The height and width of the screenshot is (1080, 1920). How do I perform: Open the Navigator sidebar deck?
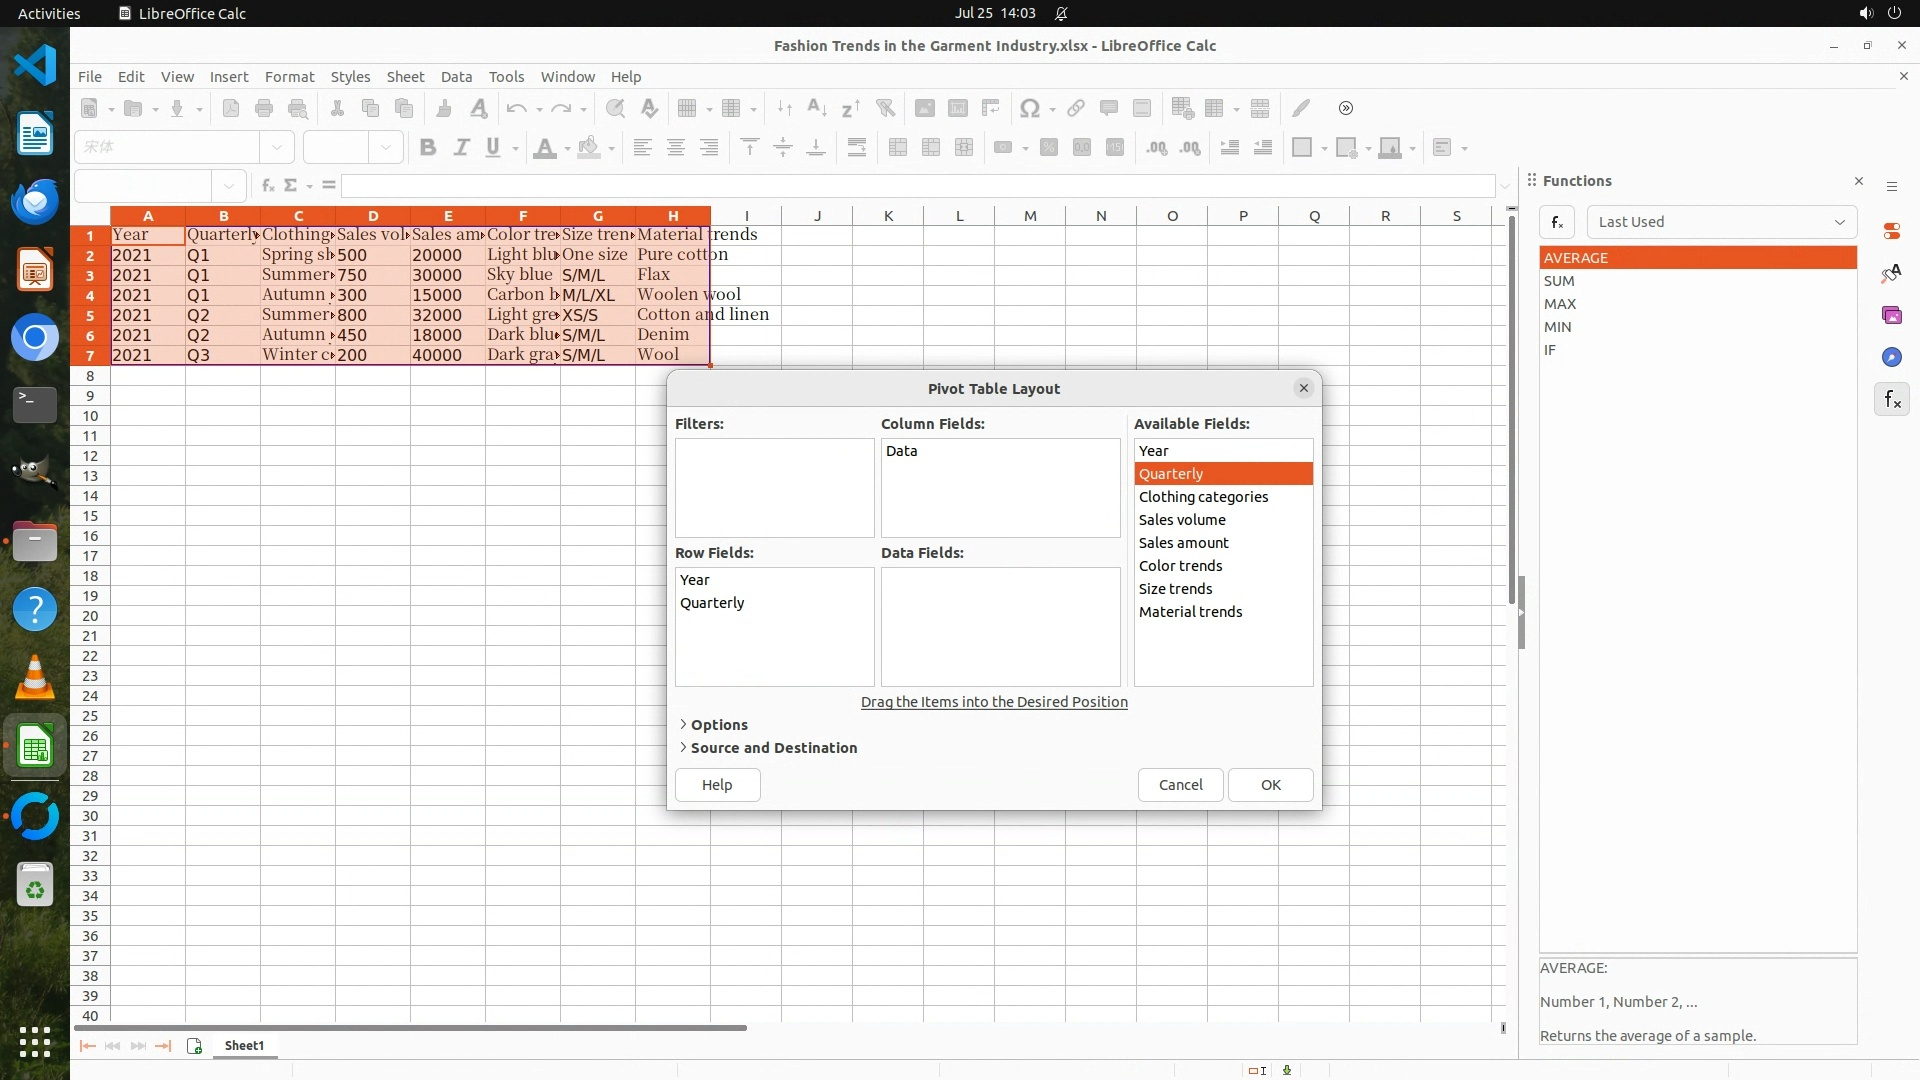click(1891, 357)
